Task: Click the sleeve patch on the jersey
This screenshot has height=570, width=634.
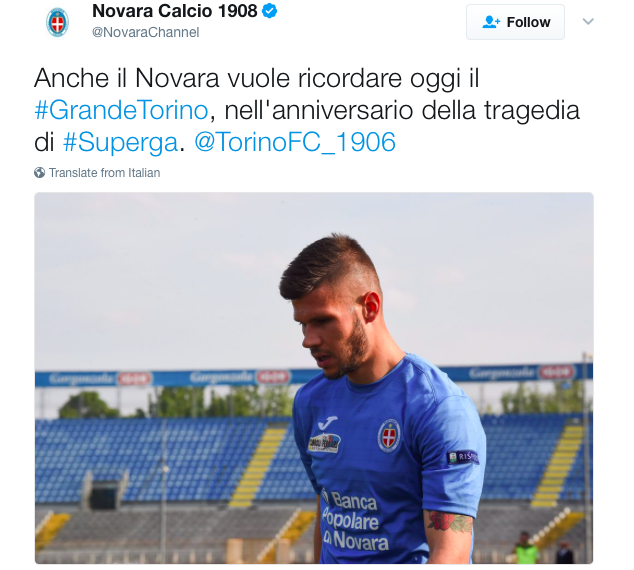Action: 463,457
